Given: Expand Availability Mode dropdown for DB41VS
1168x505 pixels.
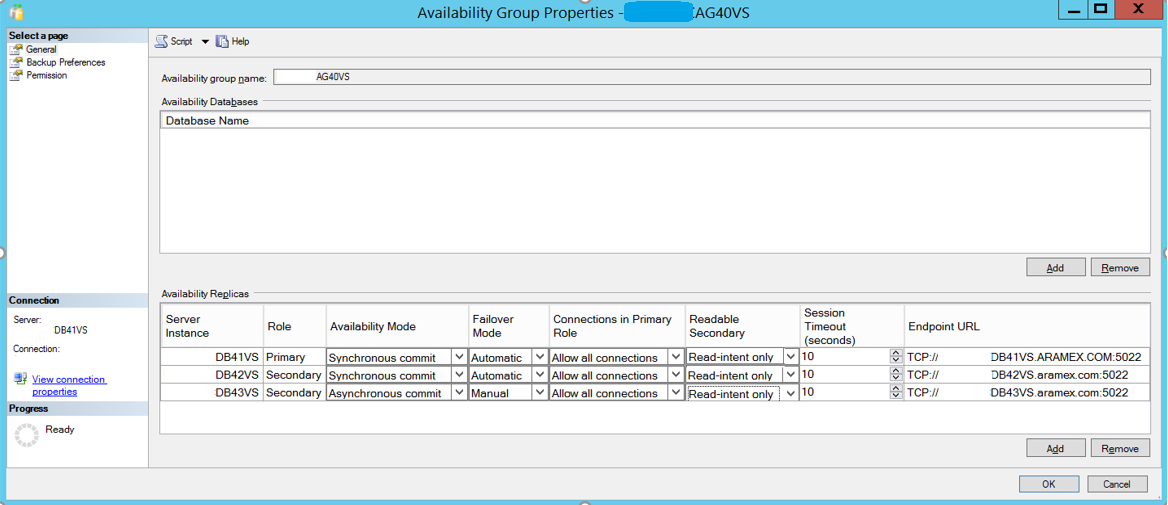Looking at the screenshot, I should 459,357.
